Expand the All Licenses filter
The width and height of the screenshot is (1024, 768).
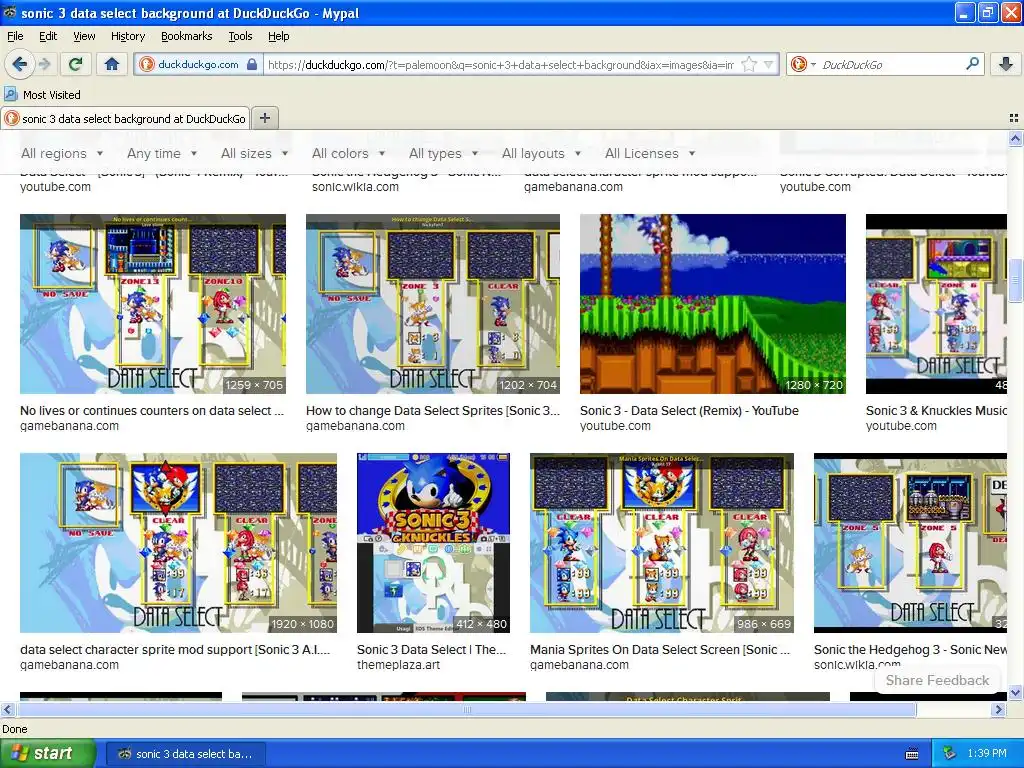[650, 153]
